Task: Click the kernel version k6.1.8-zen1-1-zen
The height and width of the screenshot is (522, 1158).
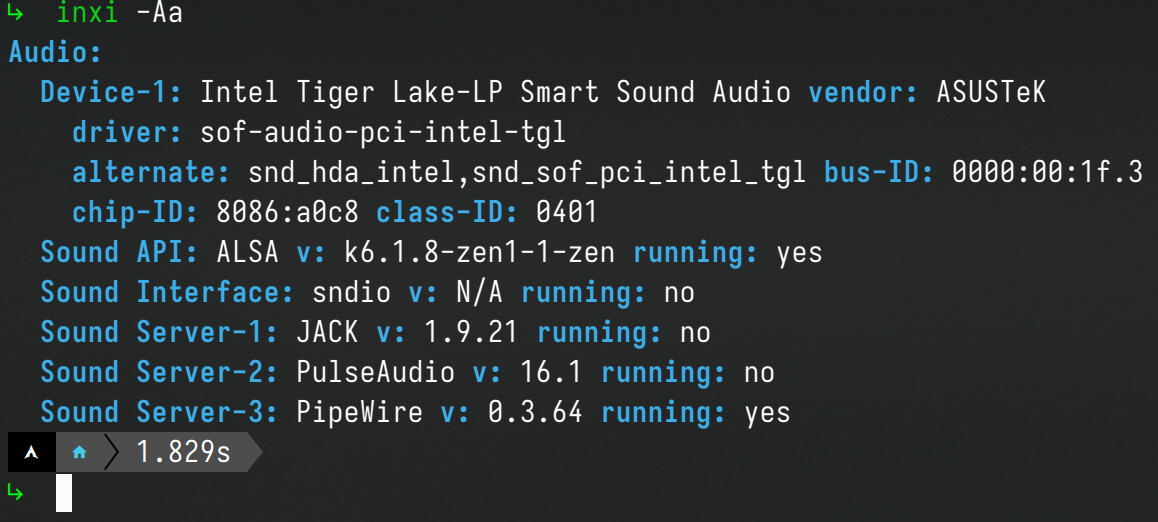Action: point(479,253)
